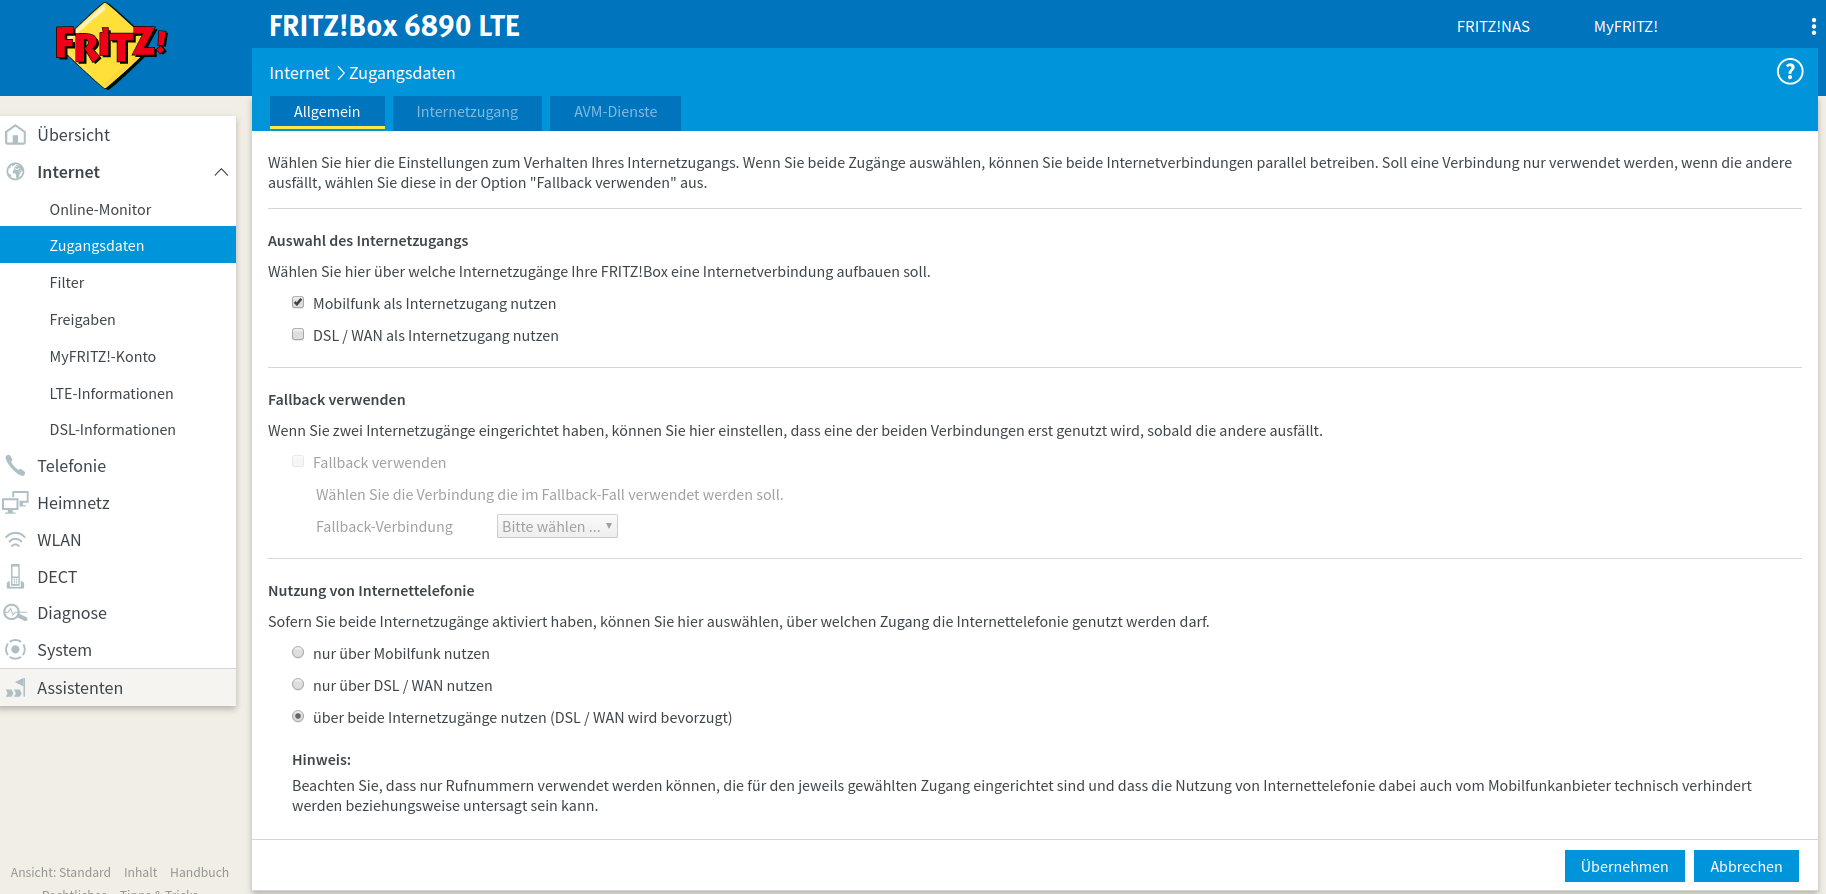Select nur über Mobilfunk nutzen option

point(298,653)
